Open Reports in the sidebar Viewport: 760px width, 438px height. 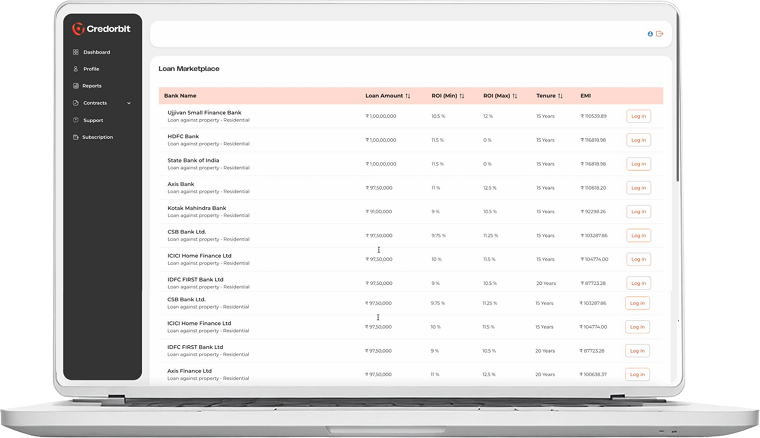click(87, 86)
